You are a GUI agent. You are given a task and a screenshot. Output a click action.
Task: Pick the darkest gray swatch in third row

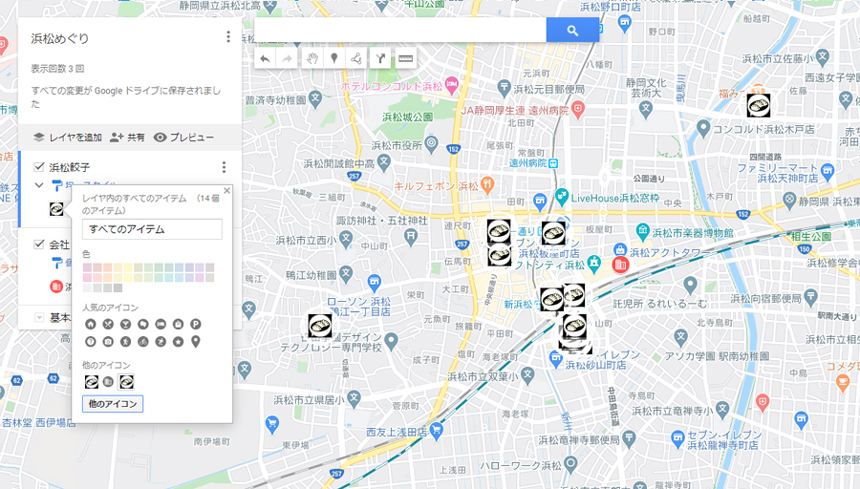118,288
